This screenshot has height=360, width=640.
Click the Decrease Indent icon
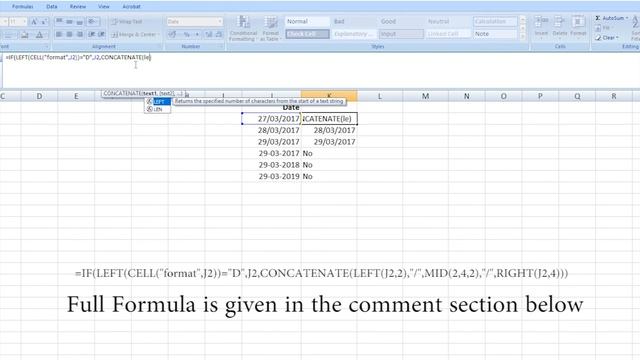click(x=91, y=35)
